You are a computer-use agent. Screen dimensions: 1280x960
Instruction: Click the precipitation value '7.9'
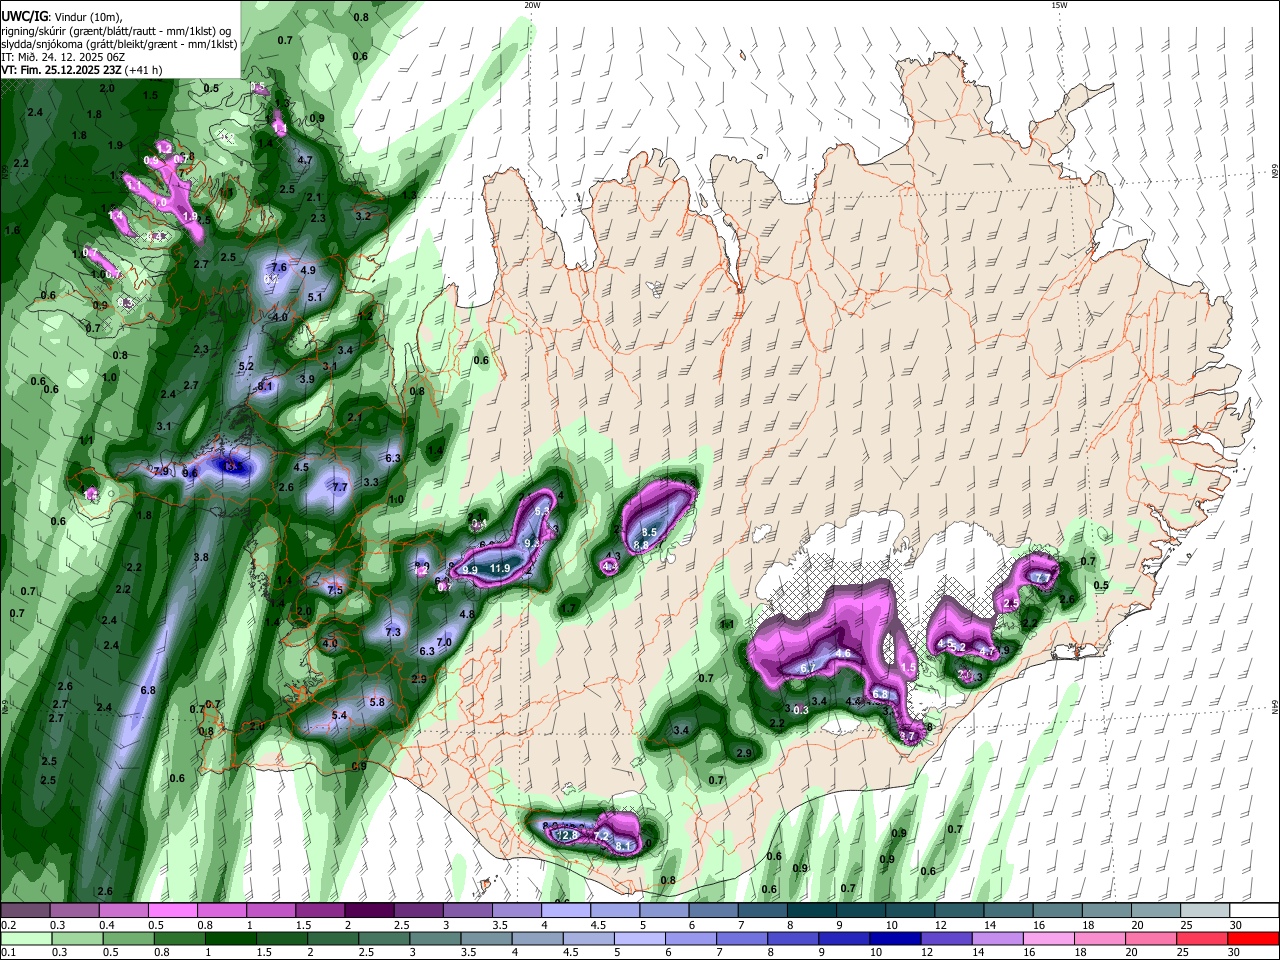(161, 470)
